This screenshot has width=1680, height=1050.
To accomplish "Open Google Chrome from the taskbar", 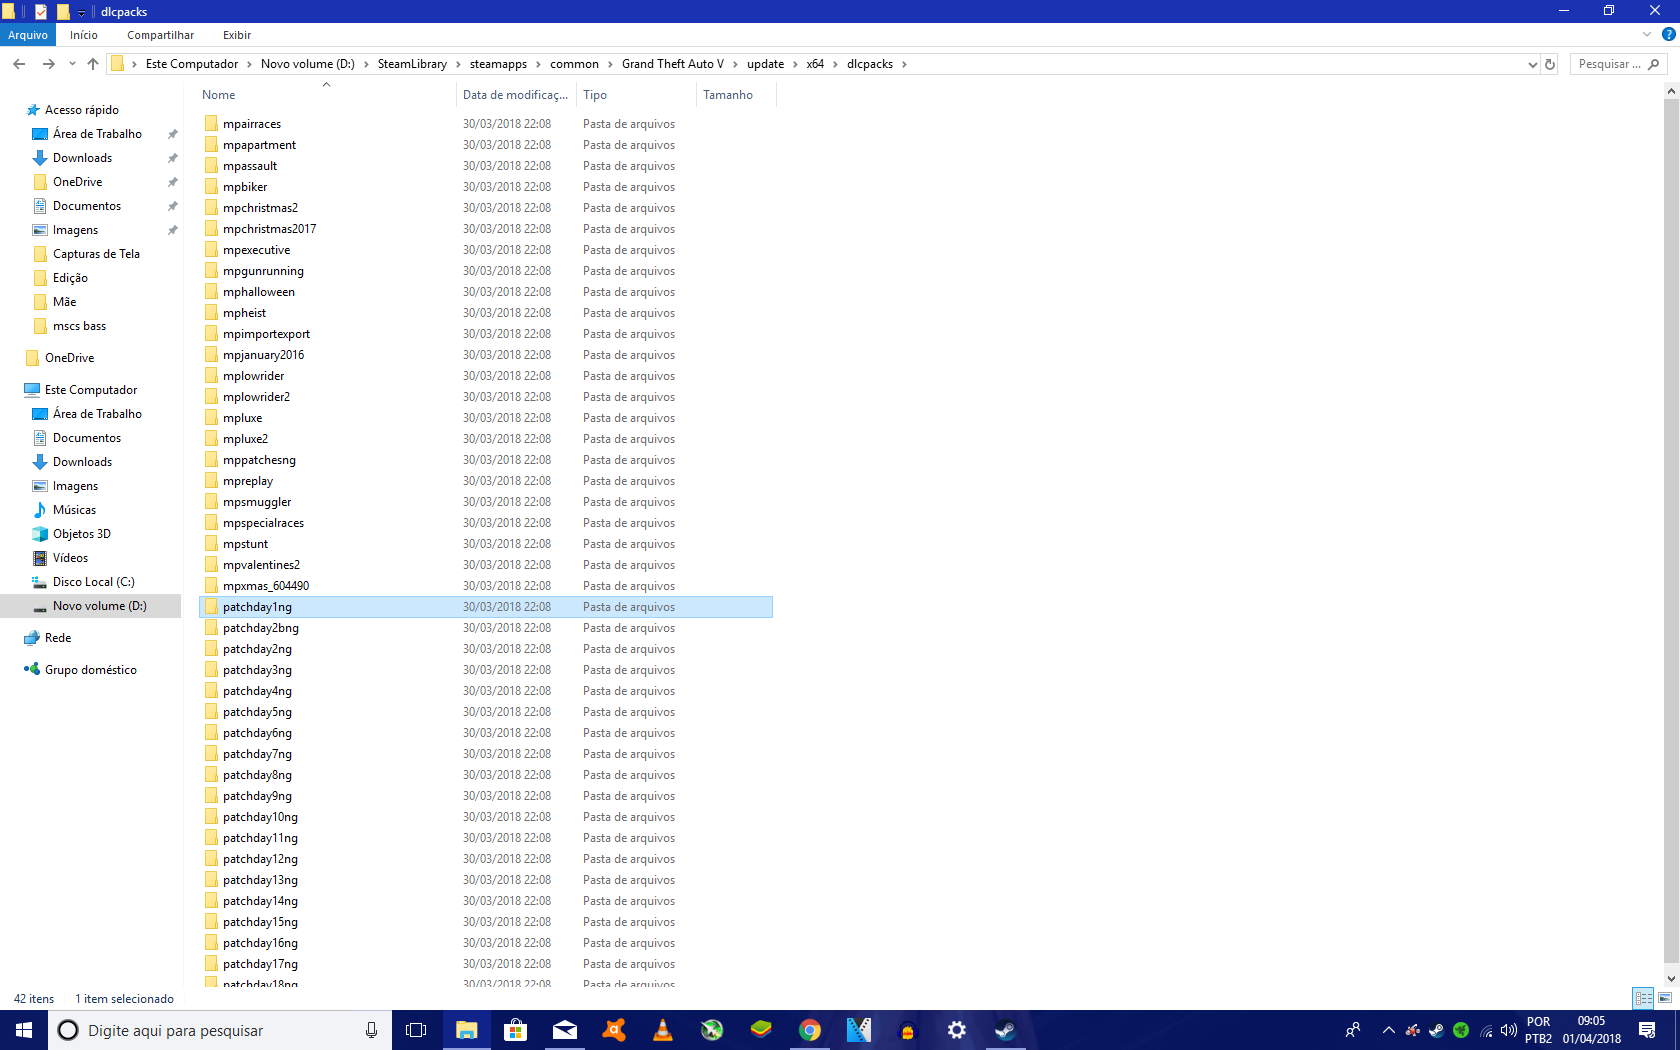I will (810, 1030).
